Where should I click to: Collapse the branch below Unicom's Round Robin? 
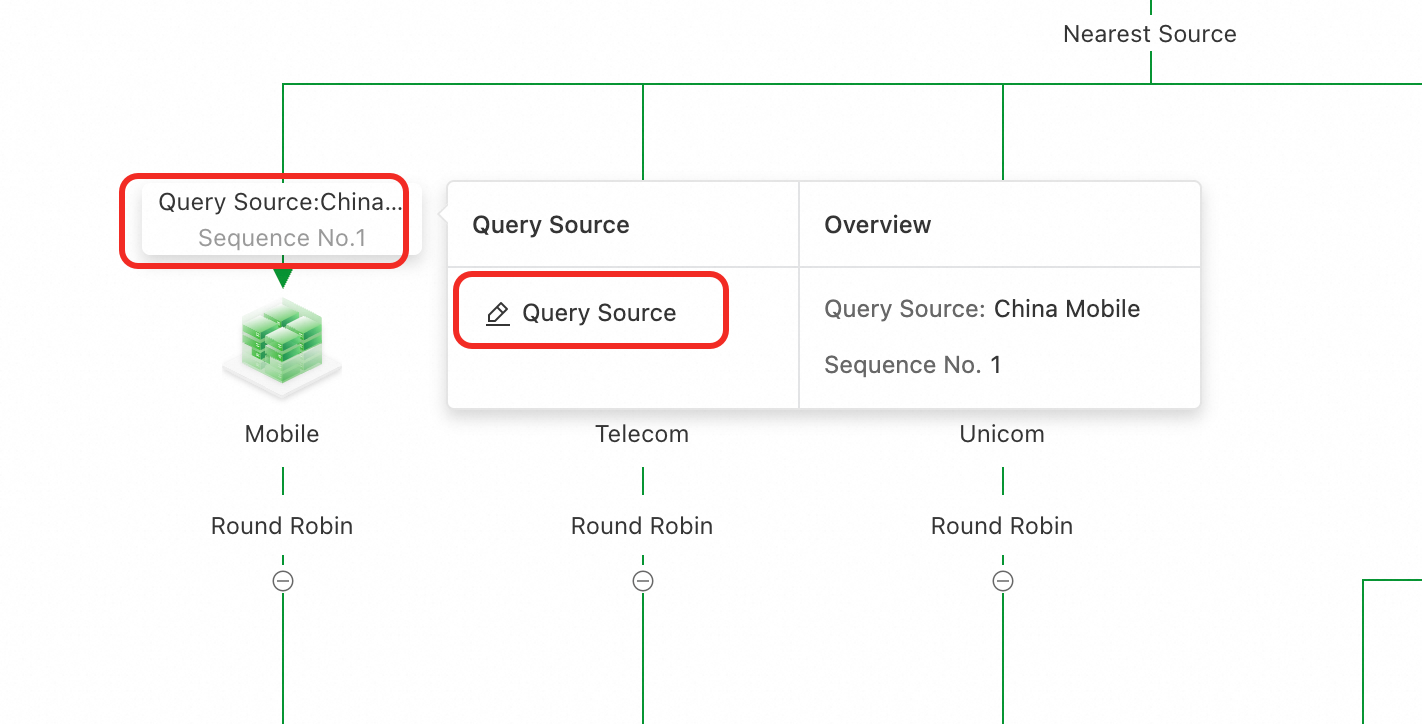click(x=1003, y=580)
